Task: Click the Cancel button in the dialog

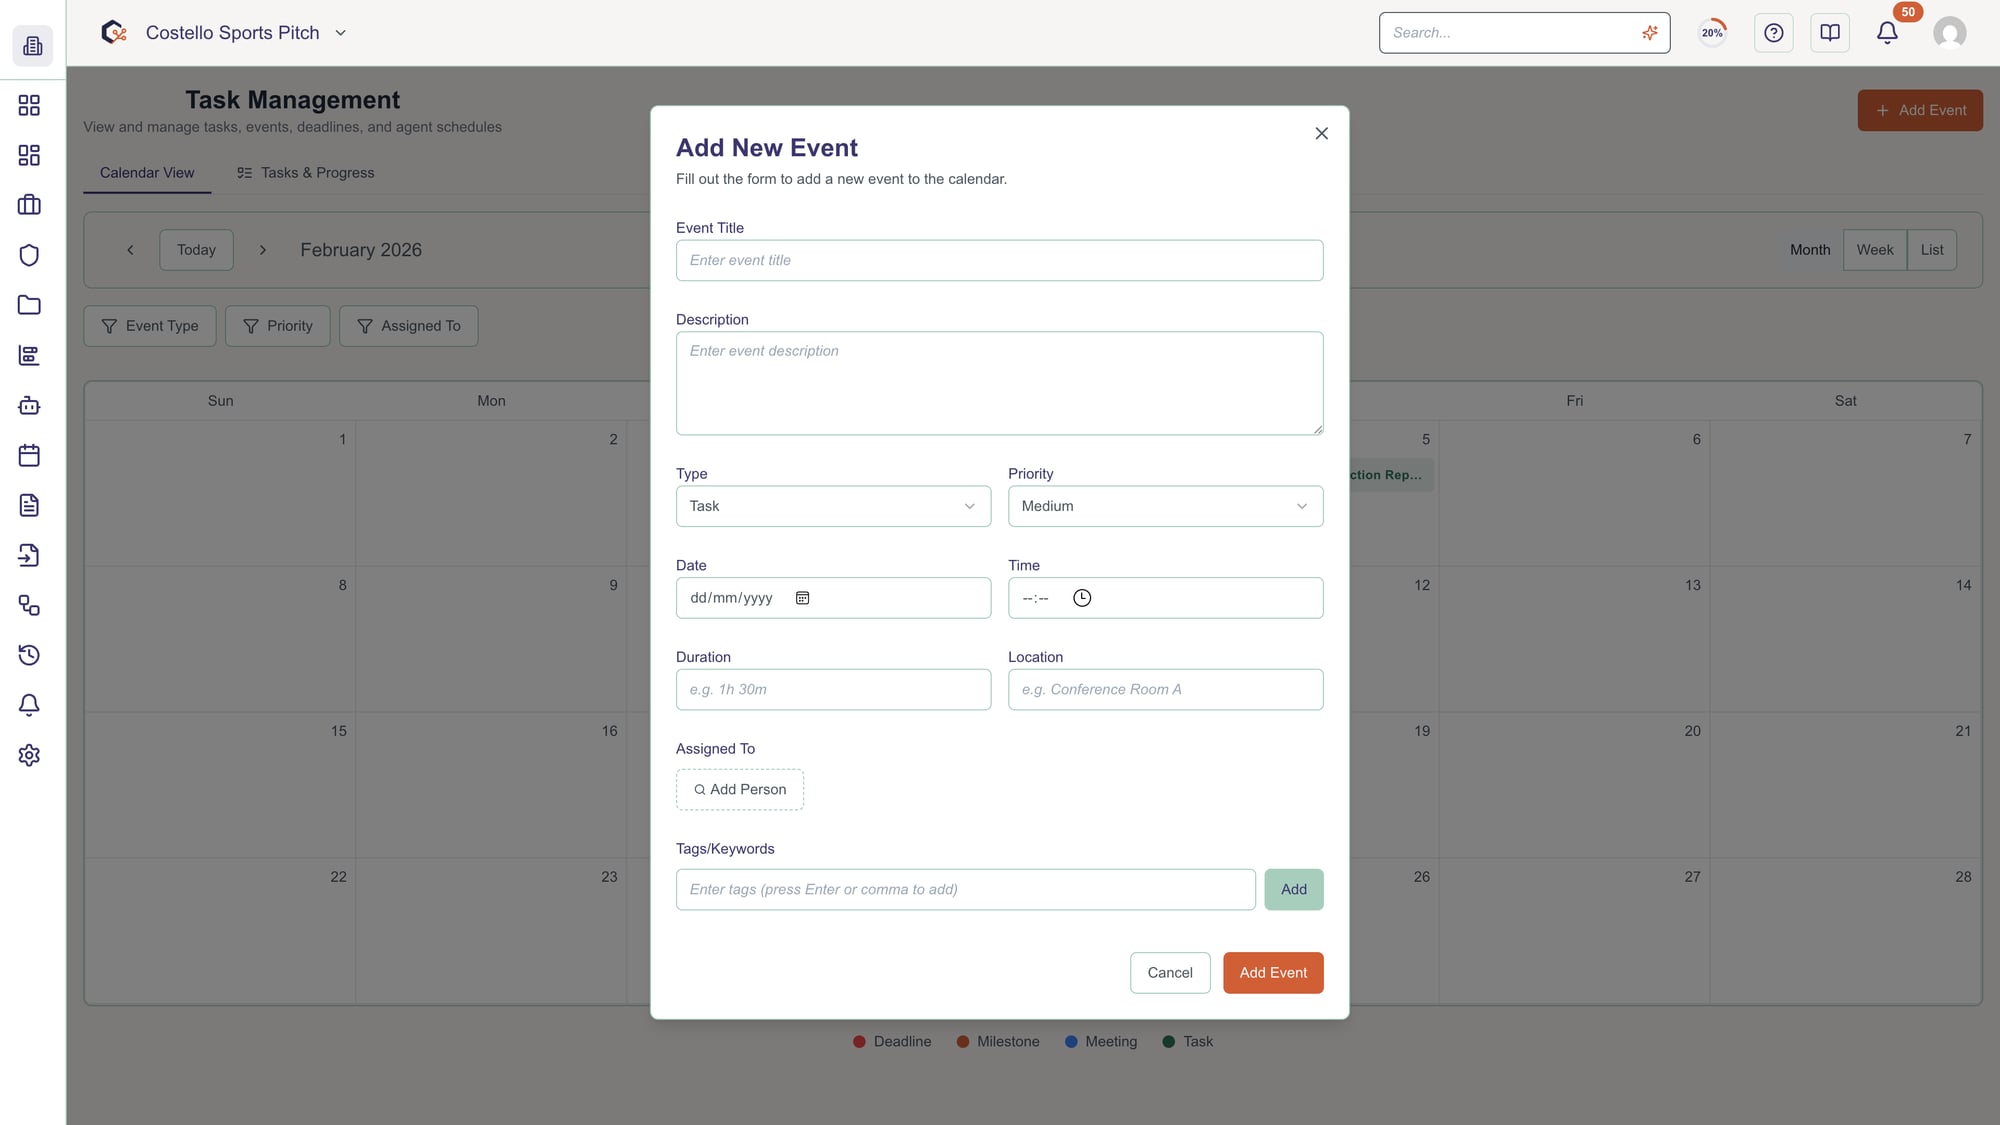Action: coord(1169,972)
